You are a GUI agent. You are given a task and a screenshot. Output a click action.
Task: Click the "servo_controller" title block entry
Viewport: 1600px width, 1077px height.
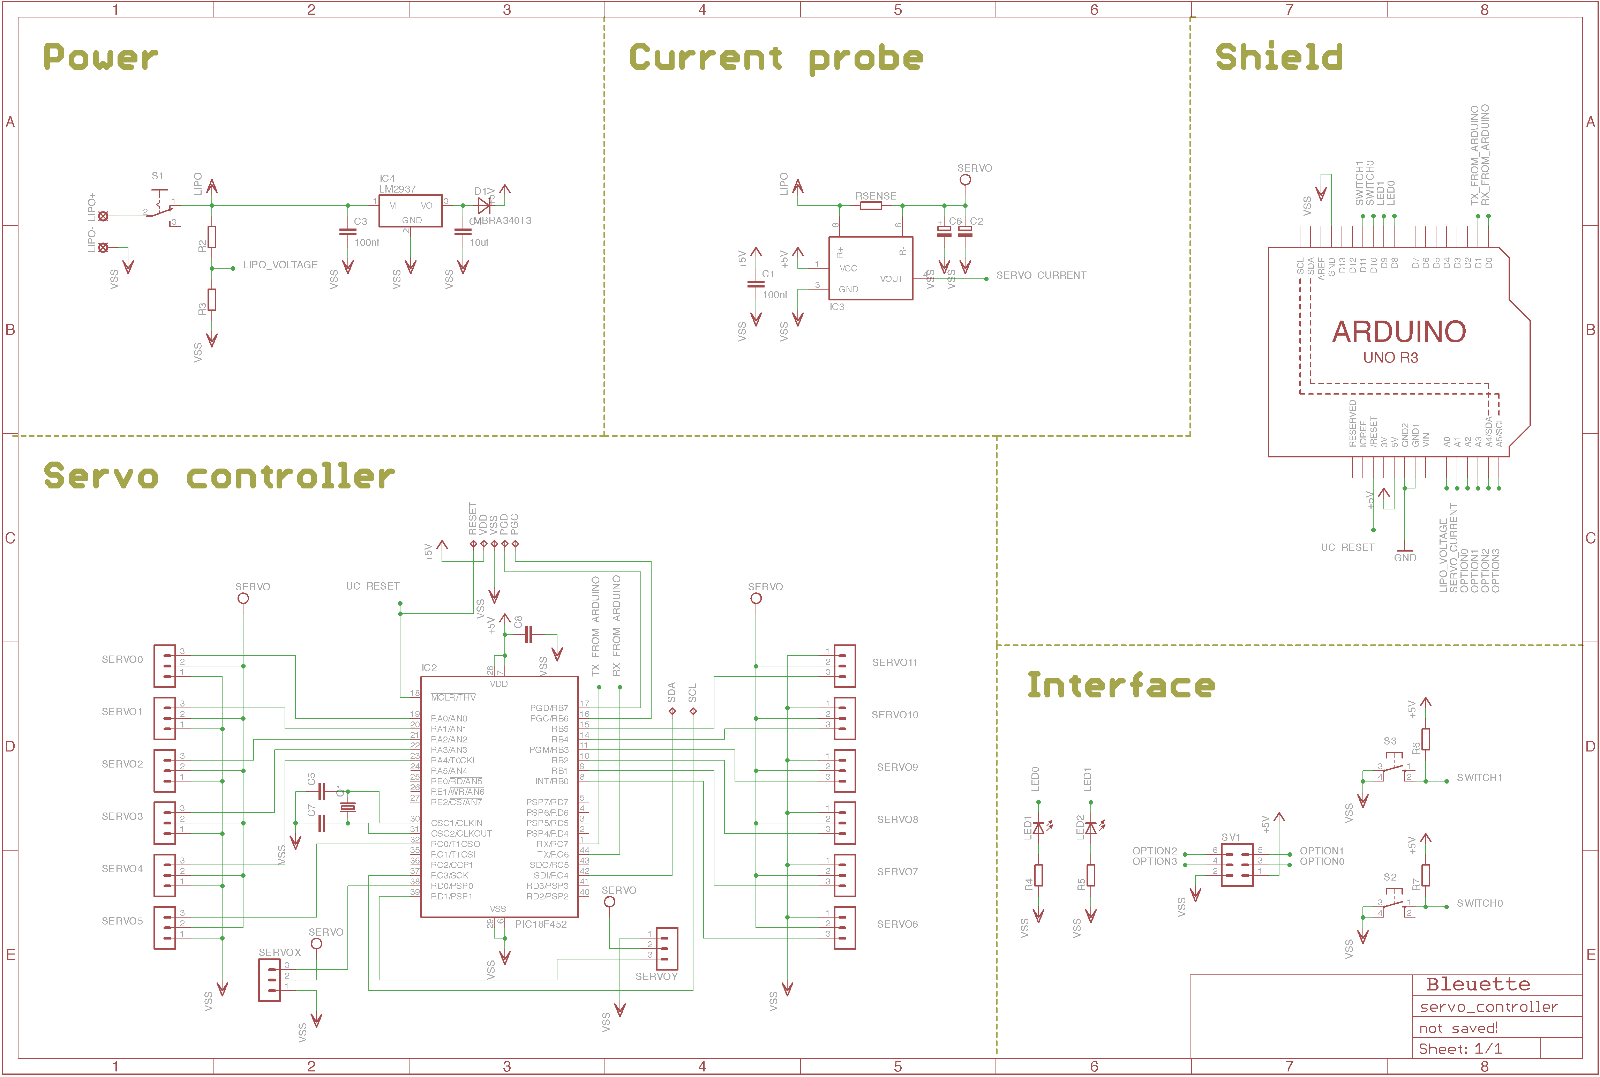click(x=1488, y=1007)
